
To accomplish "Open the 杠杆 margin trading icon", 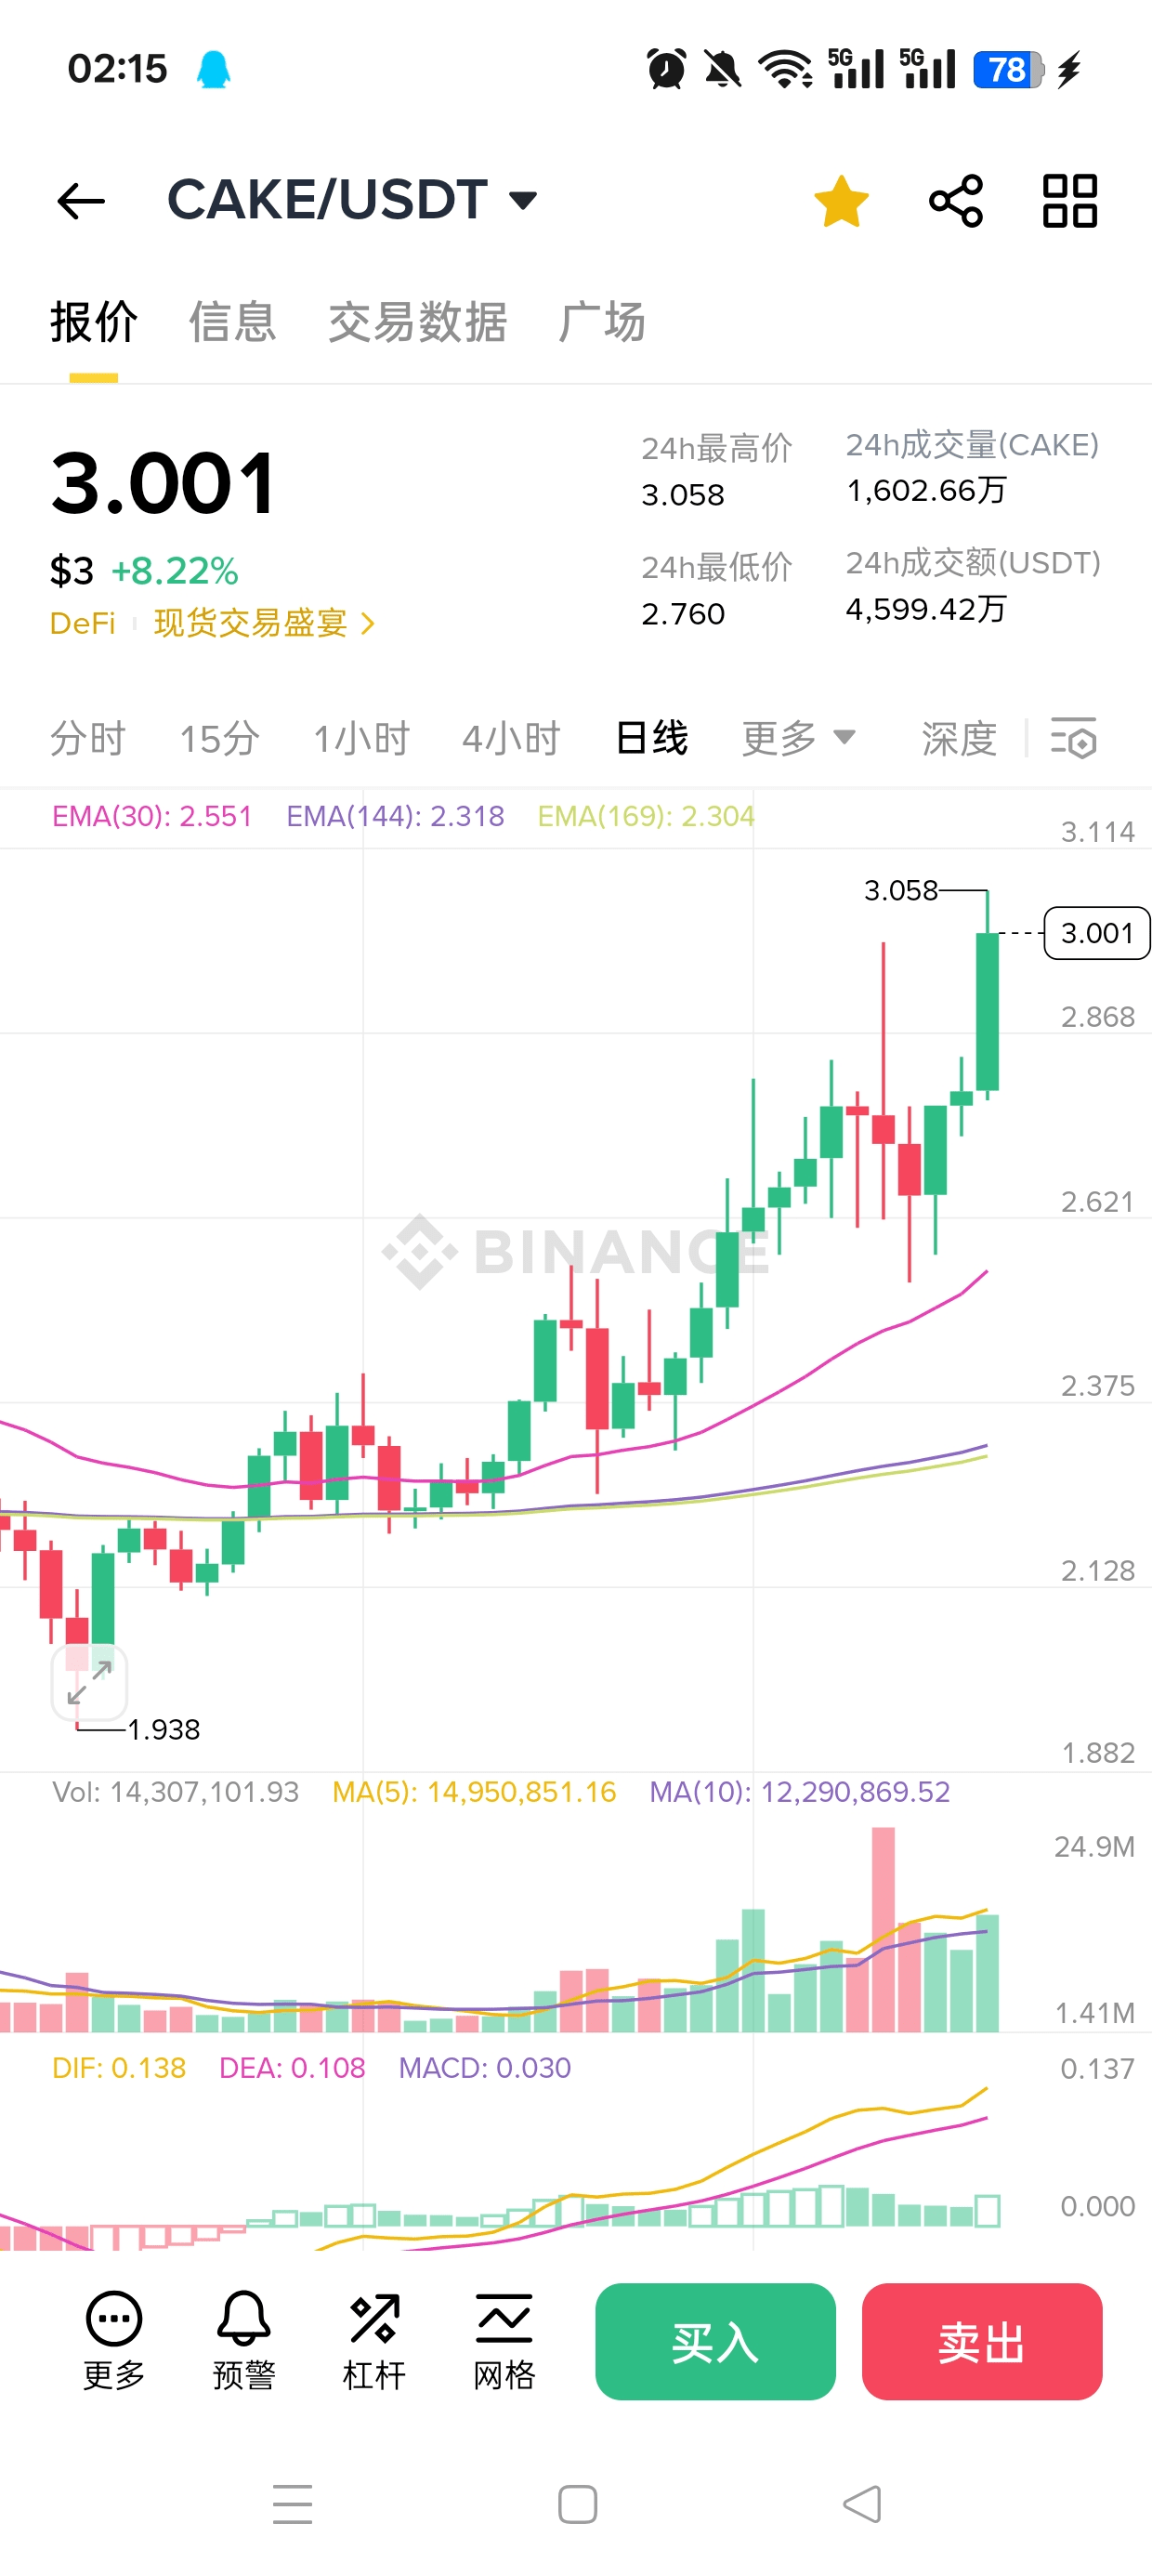I will pos(374,2340).
